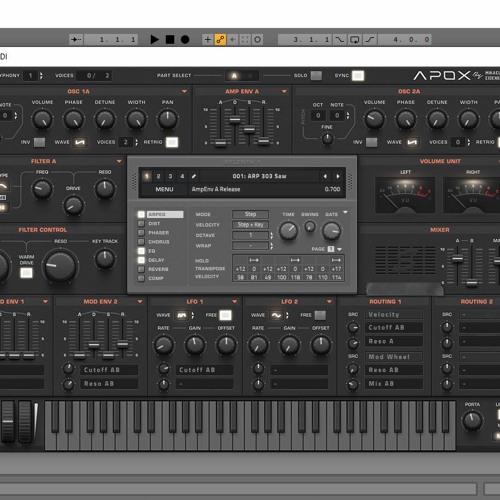Select Part A in Part Select

234,76
